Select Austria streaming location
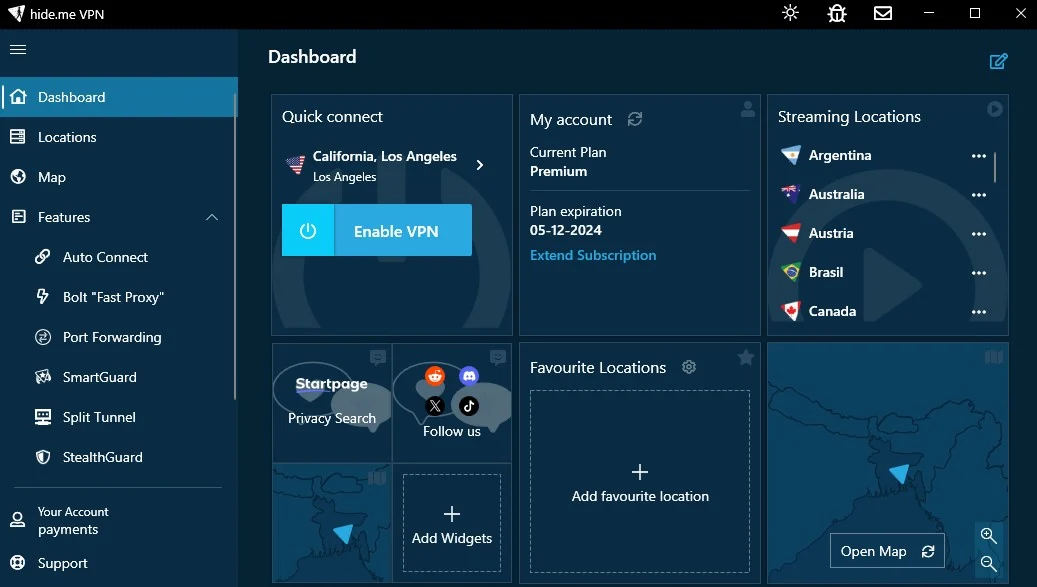The height and width of the screenshot is (587, 1037). click(831, 233)
